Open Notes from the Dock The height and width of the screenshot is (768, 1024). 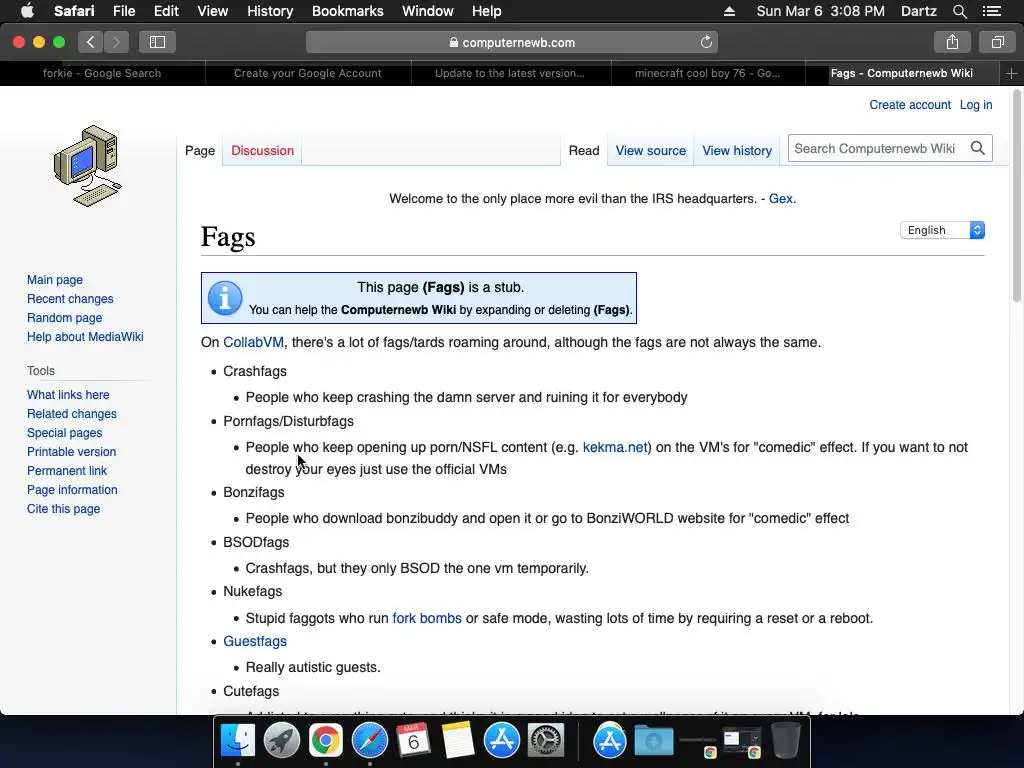point(458,741)
